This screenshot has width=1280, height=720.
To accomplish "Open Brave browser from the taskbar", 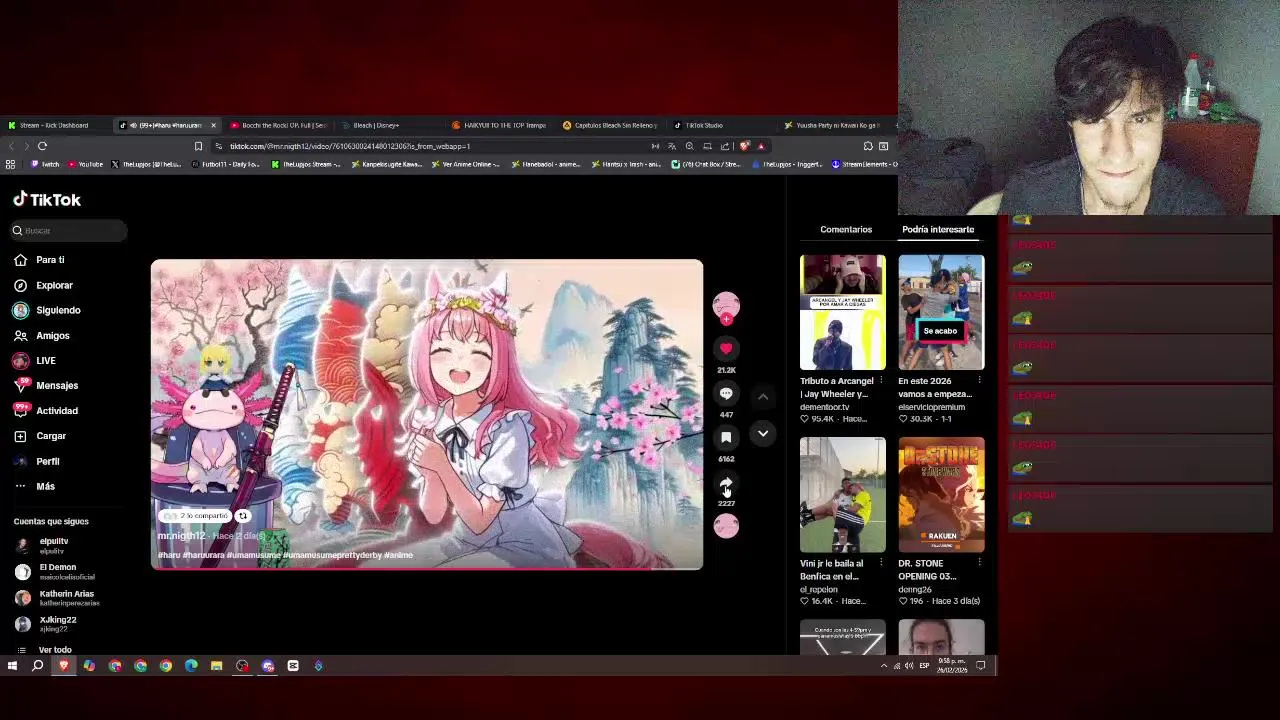I will [x=64, y=666].
